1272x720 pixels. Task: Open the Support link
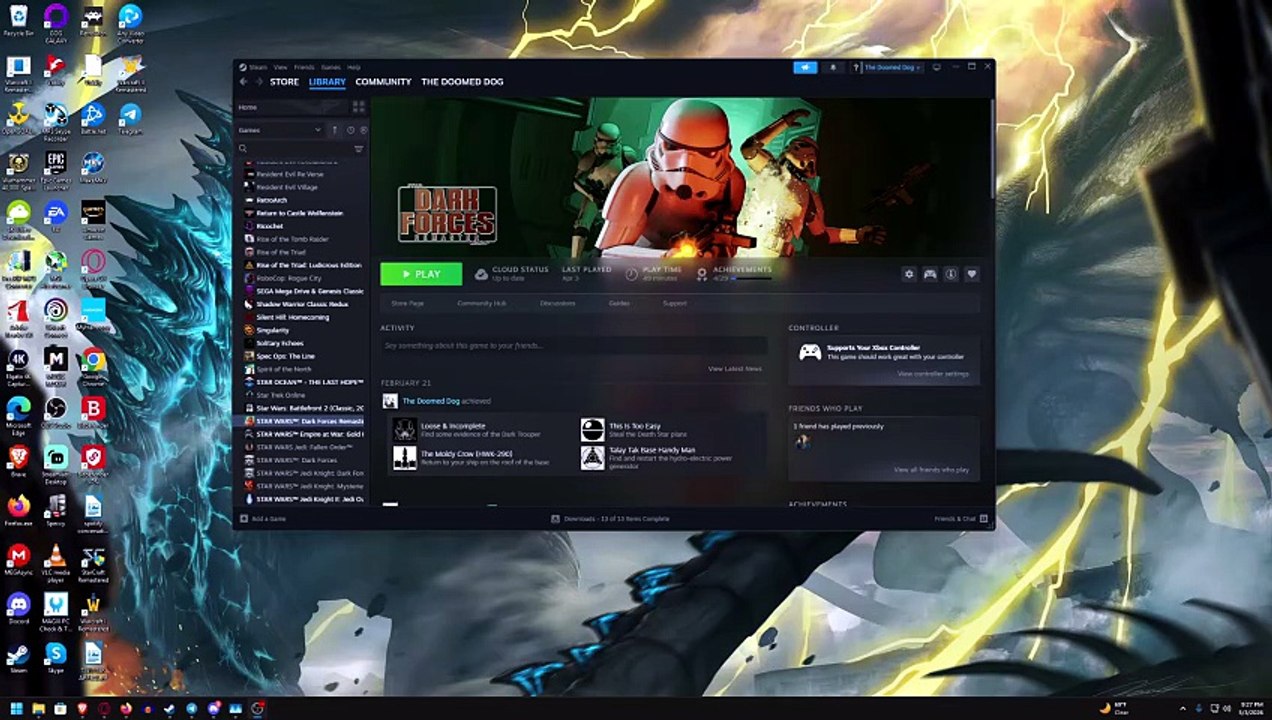pos(675,303)
